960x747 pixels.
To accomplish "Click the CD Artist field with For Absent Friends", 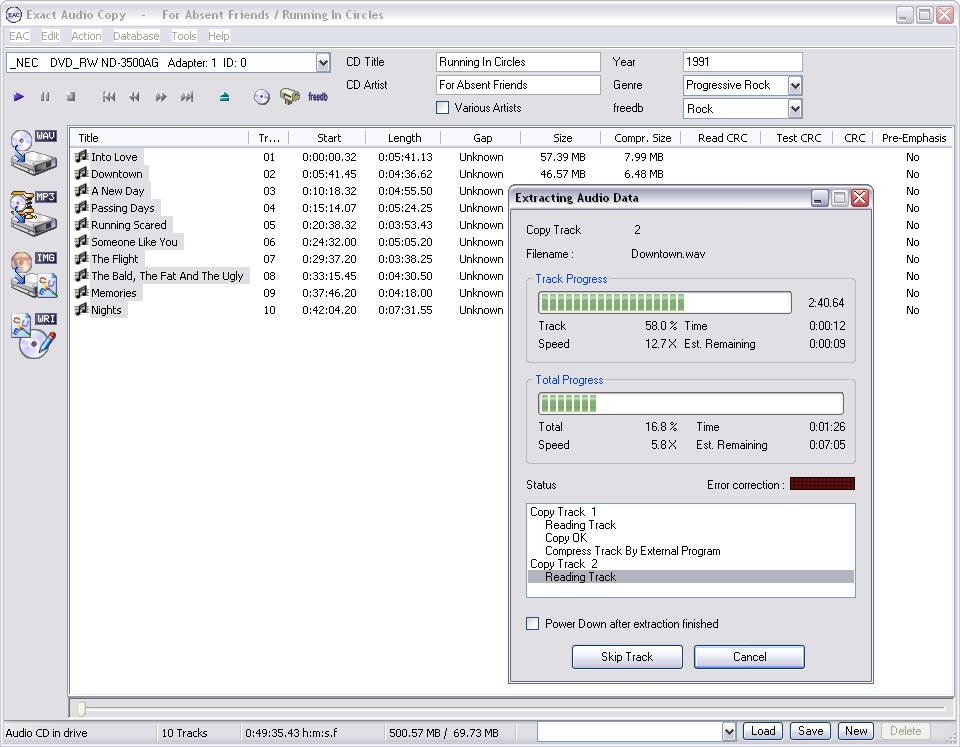I will [x=518, y=85].
